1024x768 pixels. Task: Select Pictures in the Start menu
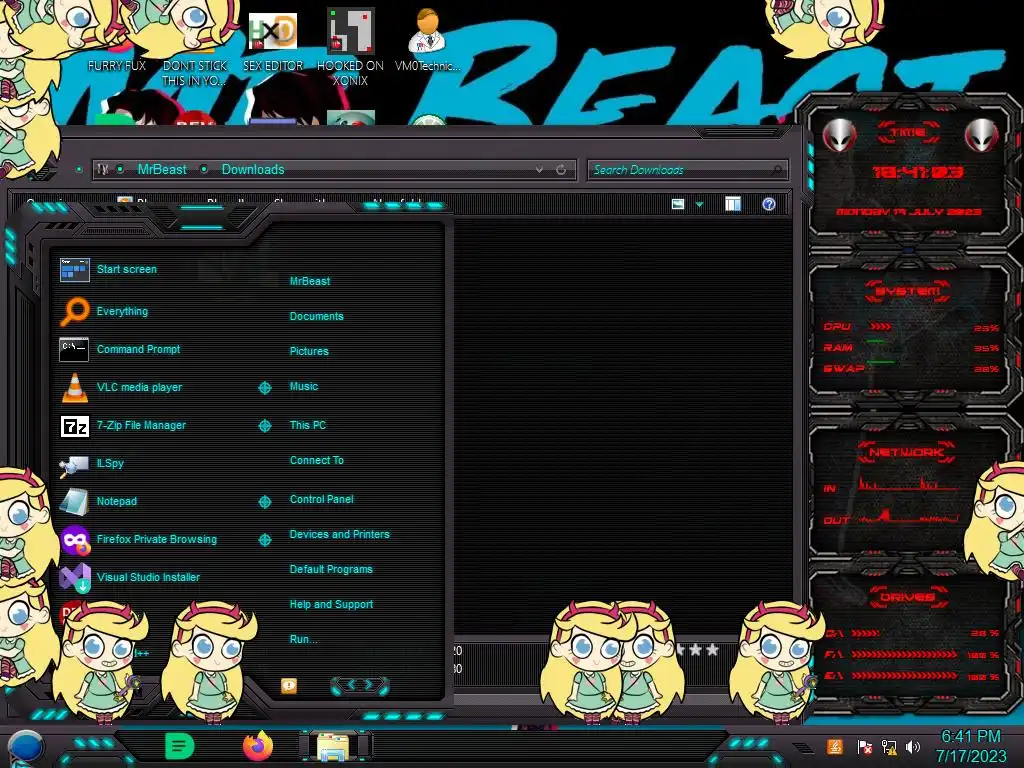click(x=309, y=351)
